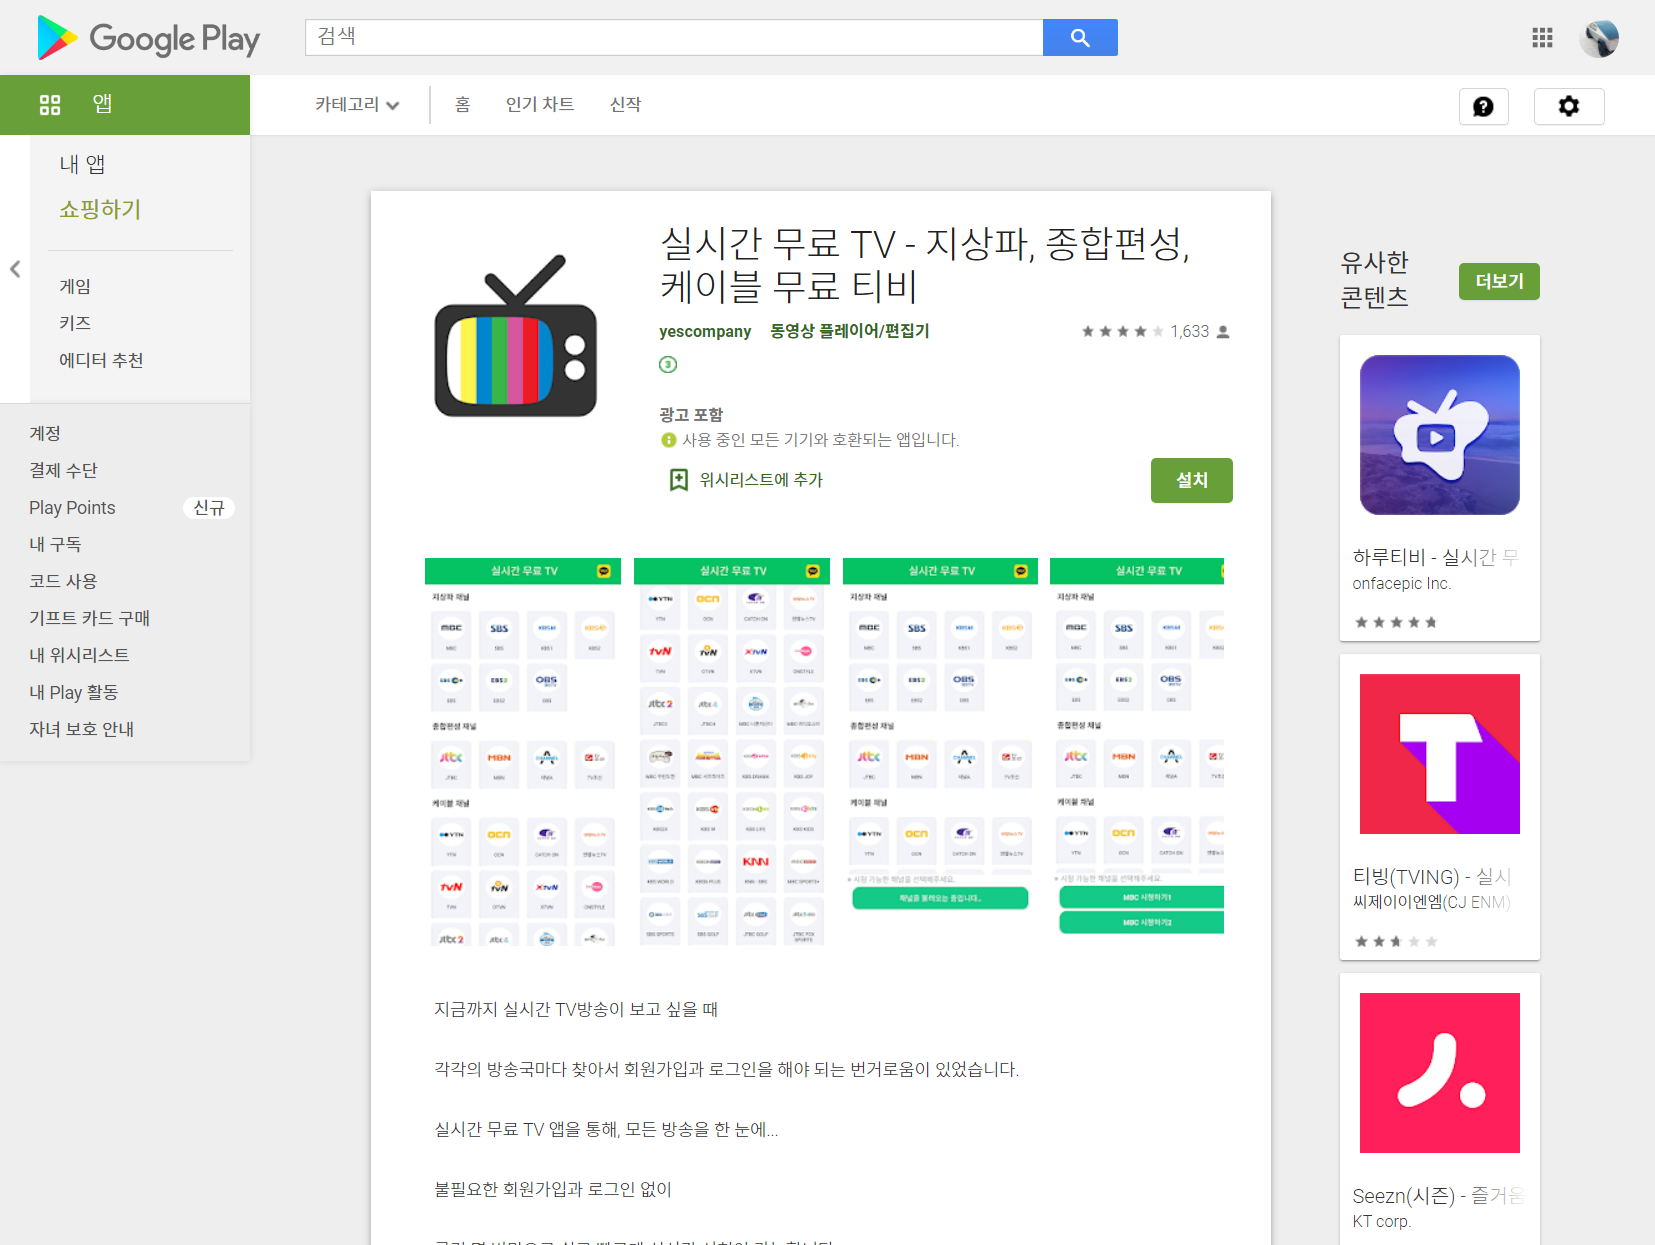Open 티빙(TVING) title link
This screenshot has height=1245, width=1655.
1432,877
